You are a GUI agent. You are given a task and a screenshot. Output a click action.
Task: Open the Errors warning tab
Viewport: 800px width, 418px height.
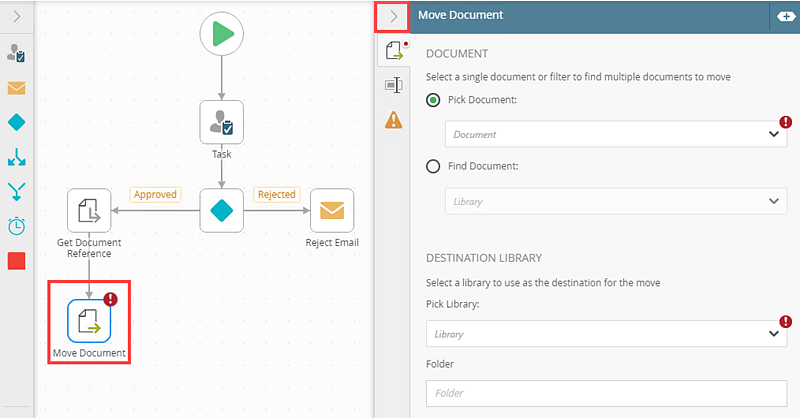point(394,120)
